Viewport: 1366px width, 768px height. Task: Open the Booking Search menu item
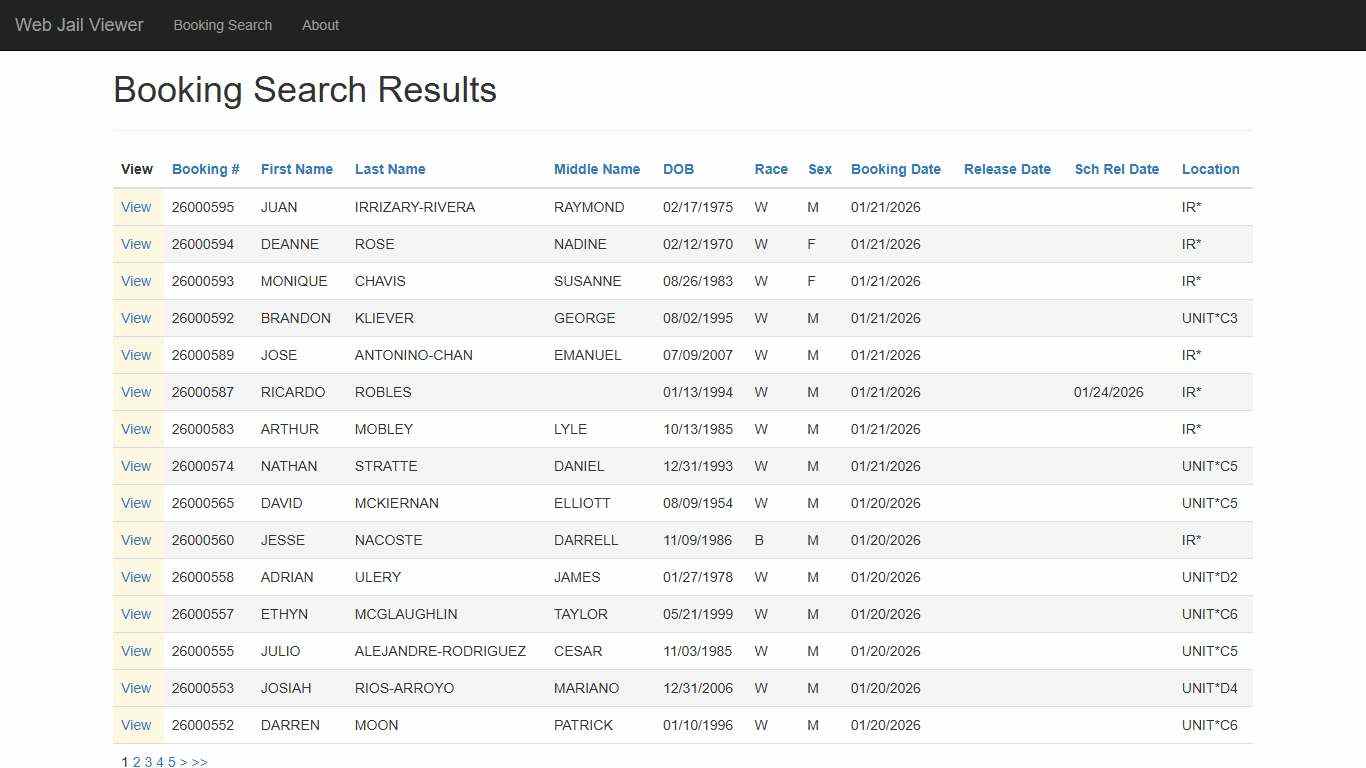(222, 25)
